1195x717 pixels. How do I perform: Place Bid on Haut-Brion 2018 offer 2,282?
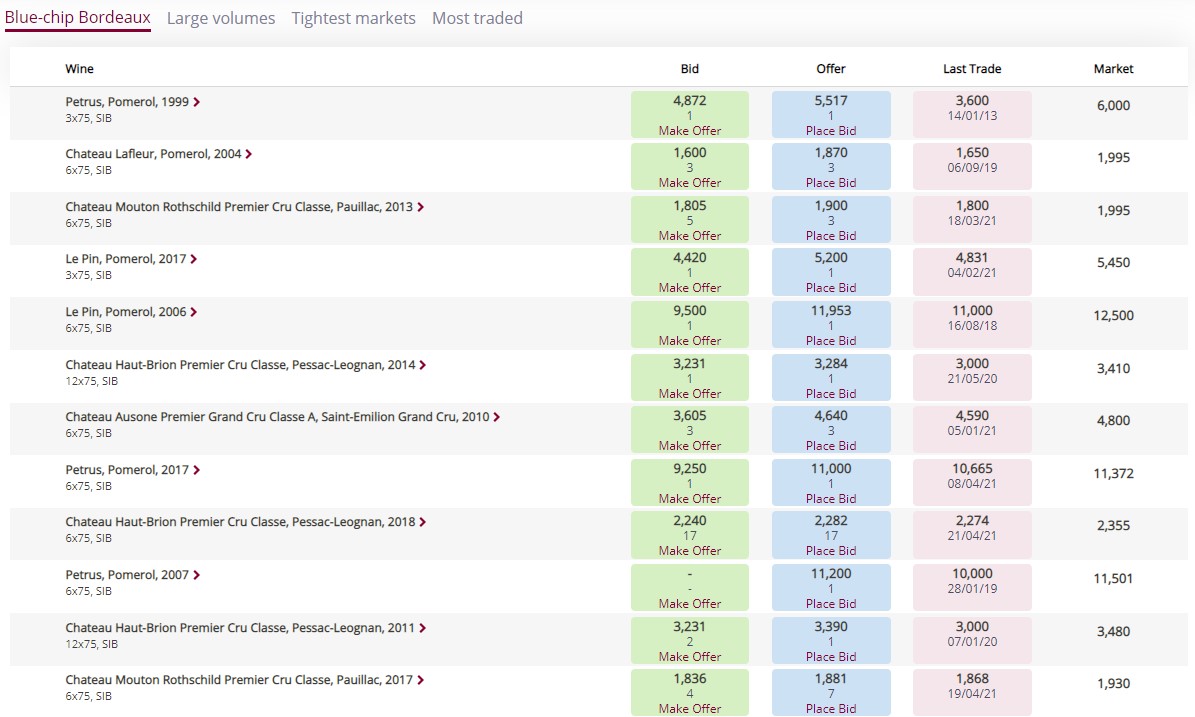(831, 551)
